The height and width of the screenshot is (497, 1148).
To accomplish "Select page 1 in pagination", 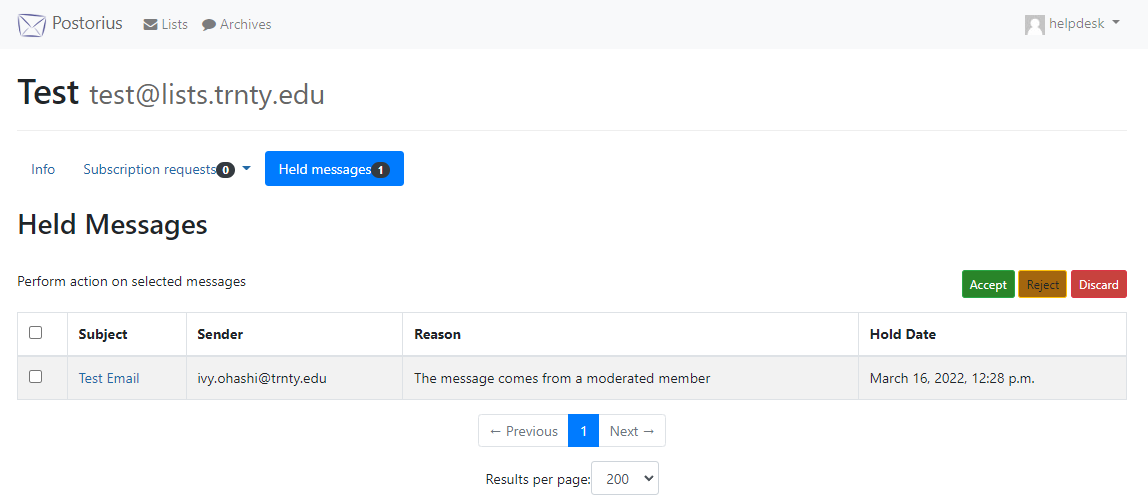I will point(584,431).
